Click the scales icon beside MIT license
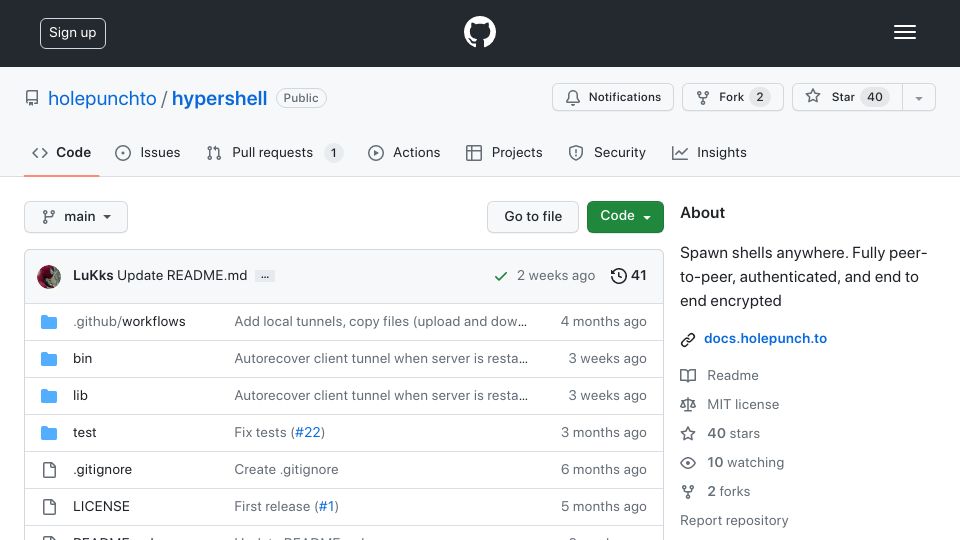This screenshot has width=960, height=540. (x=688, y=405)
